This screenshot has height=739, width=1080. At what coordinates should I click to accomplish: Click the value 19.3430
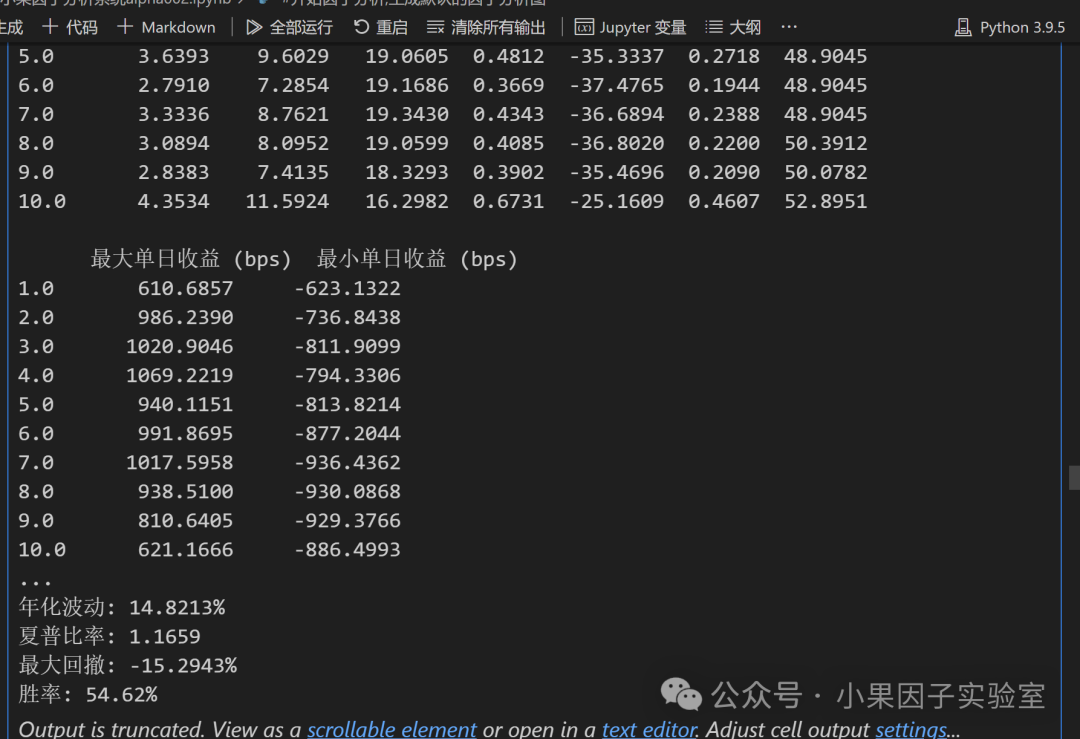[x=406, y=114]
